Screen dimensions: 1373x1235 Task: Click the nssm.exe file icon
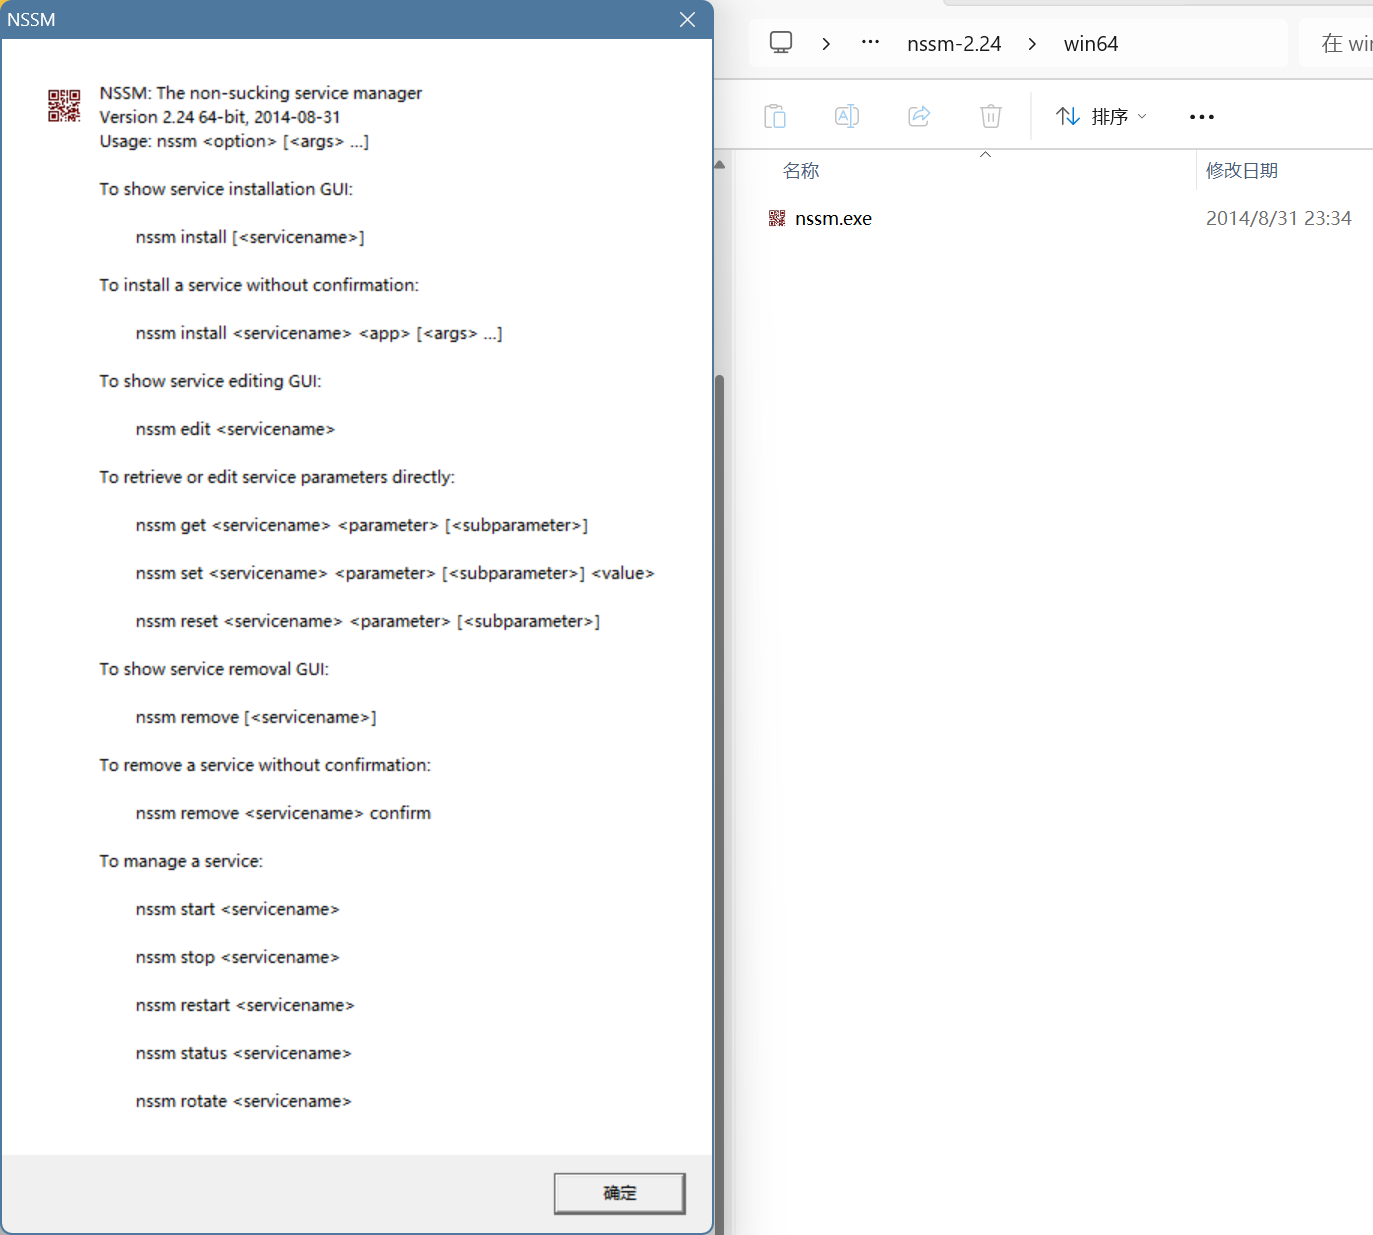pos(777,218)
